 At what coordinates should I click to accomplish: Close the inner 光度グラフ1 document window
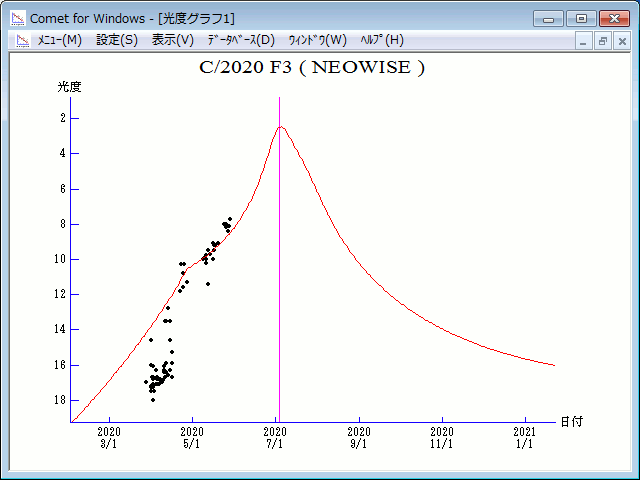(621, 41)
